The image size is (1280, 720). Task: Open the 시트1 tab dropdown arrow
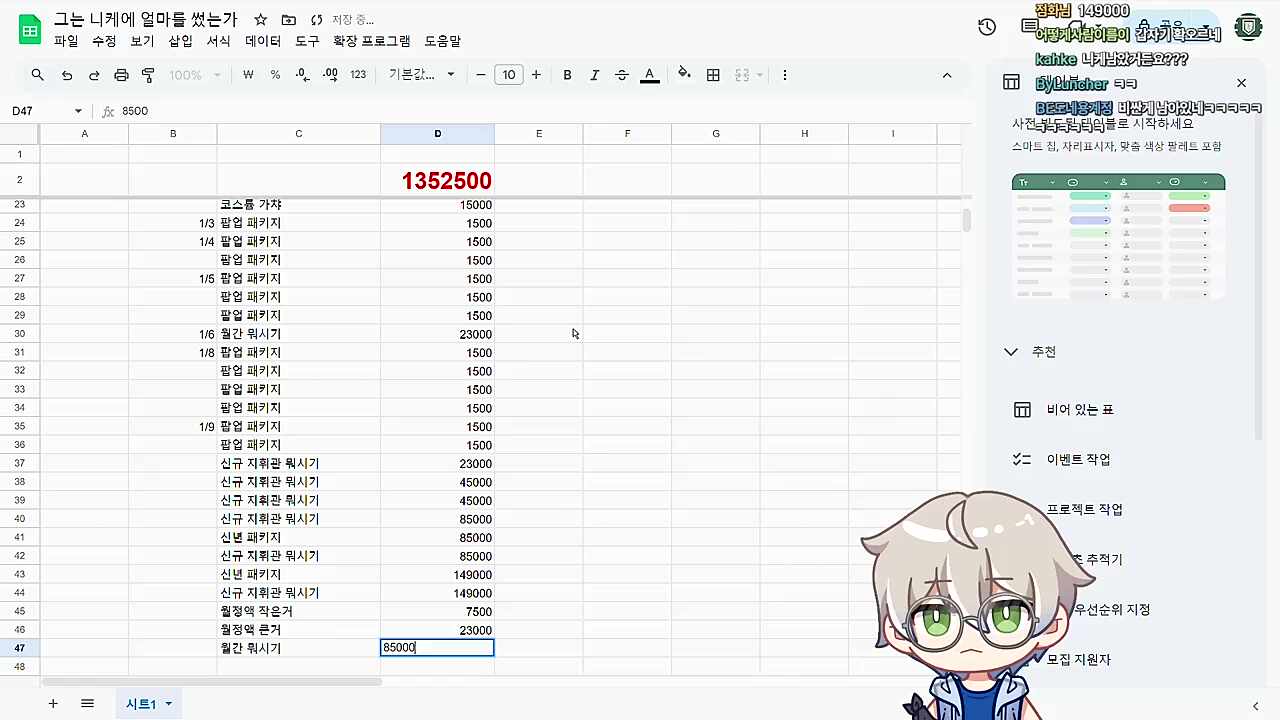168,704
